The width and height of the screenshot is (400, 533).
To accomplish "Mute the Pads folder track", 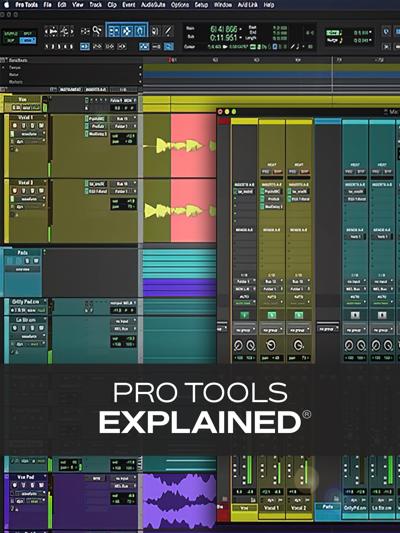I will pos(36,261).
